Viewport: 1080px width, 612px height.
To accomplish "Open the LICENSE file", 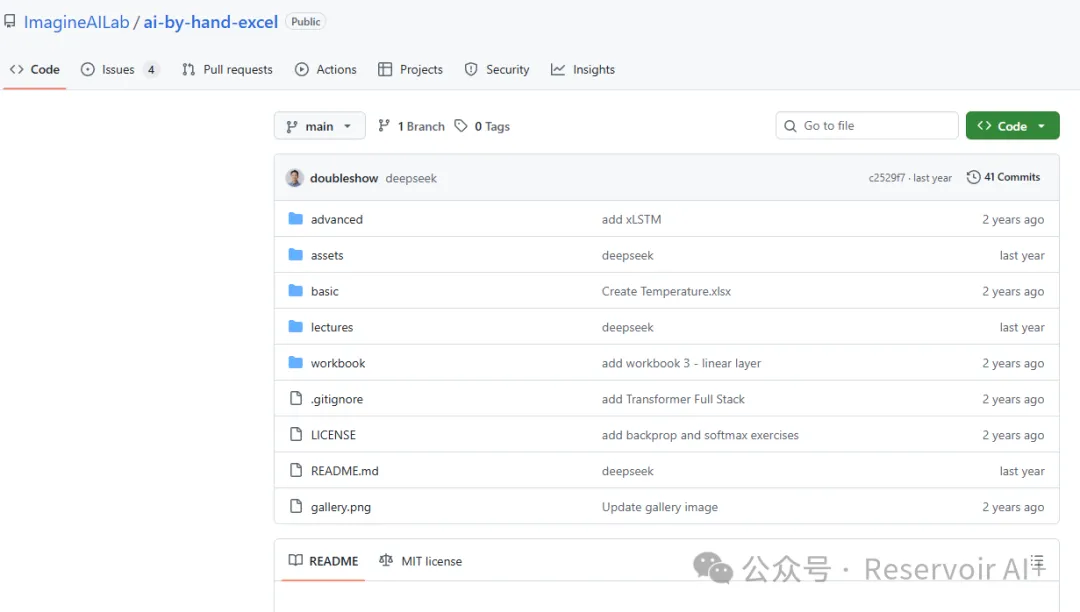I will click(333, 435).
